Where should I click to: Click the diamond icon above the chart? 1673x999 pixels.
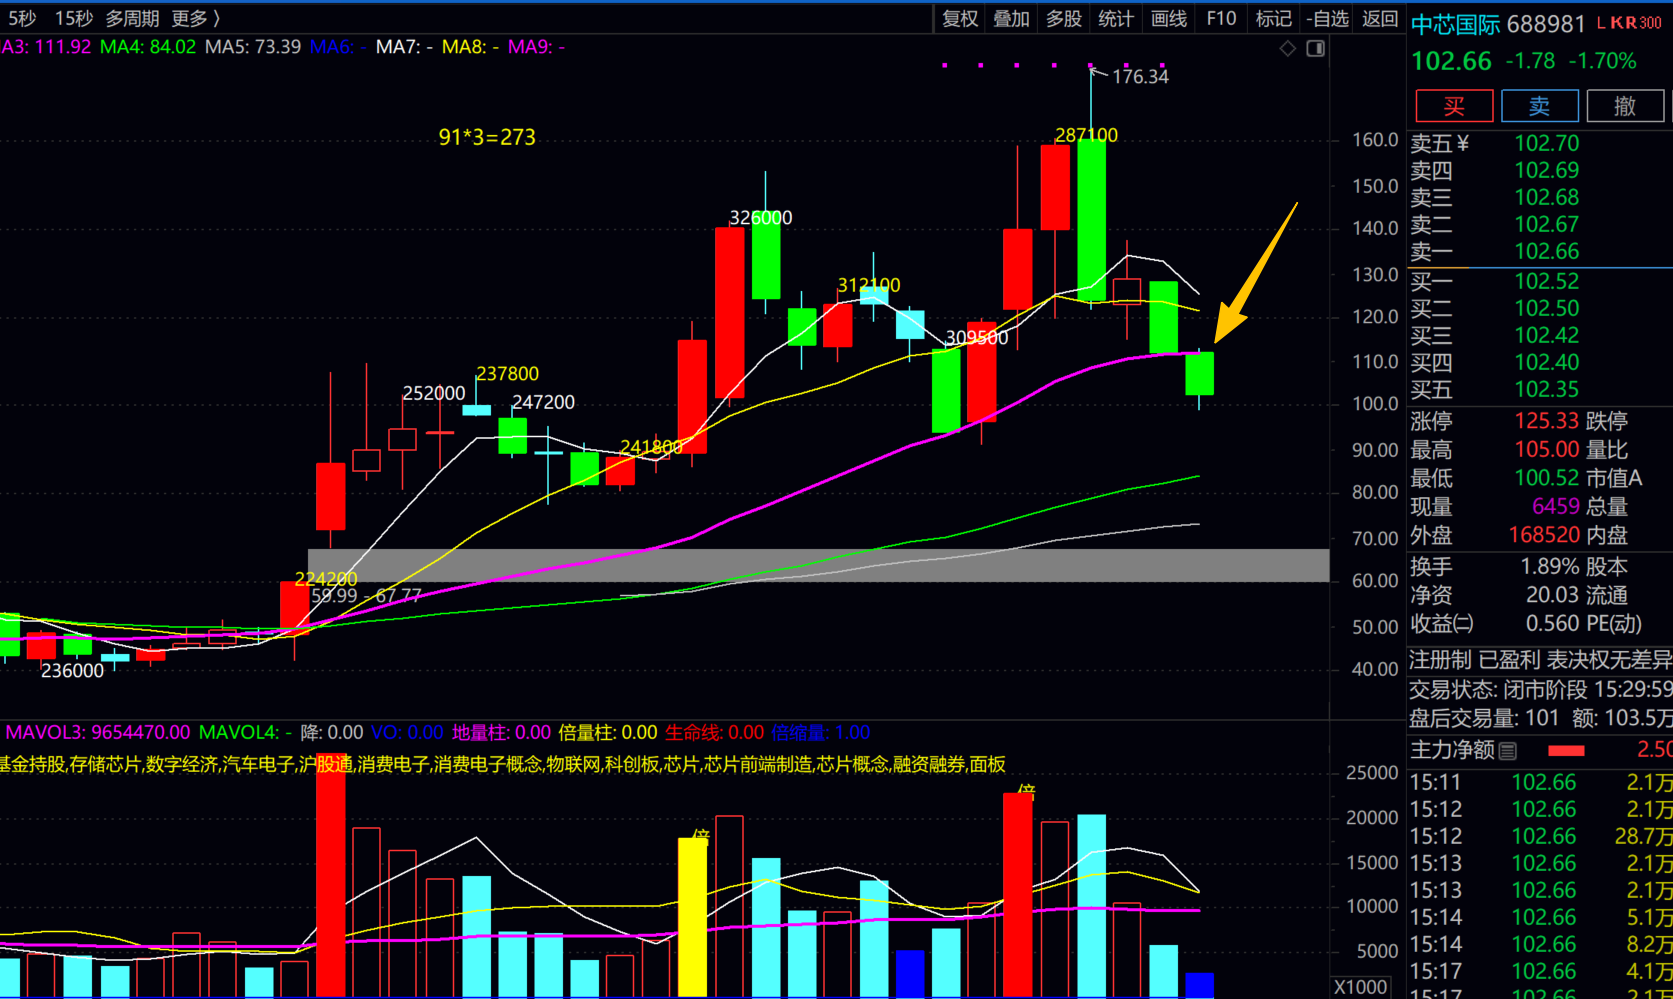point(1287,48)
